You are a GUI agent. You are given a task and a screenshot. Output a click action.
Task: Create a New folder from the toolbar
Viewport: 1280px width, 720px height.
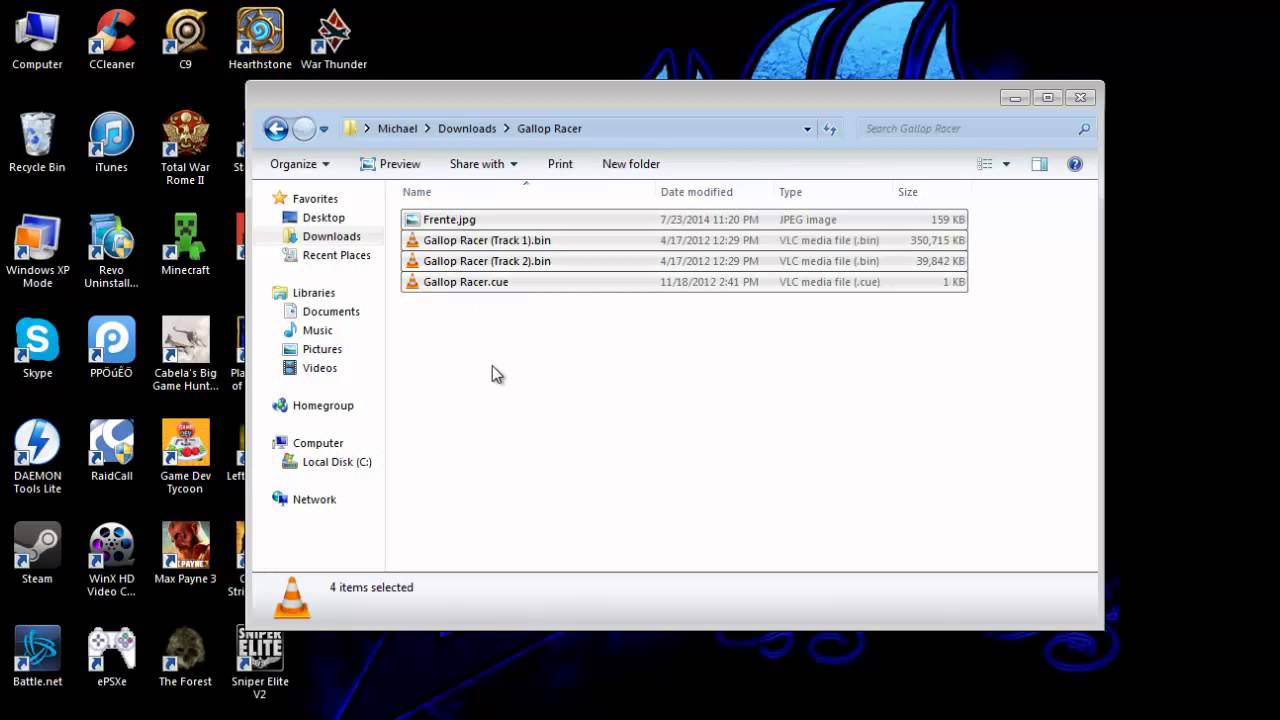(631, 164)
